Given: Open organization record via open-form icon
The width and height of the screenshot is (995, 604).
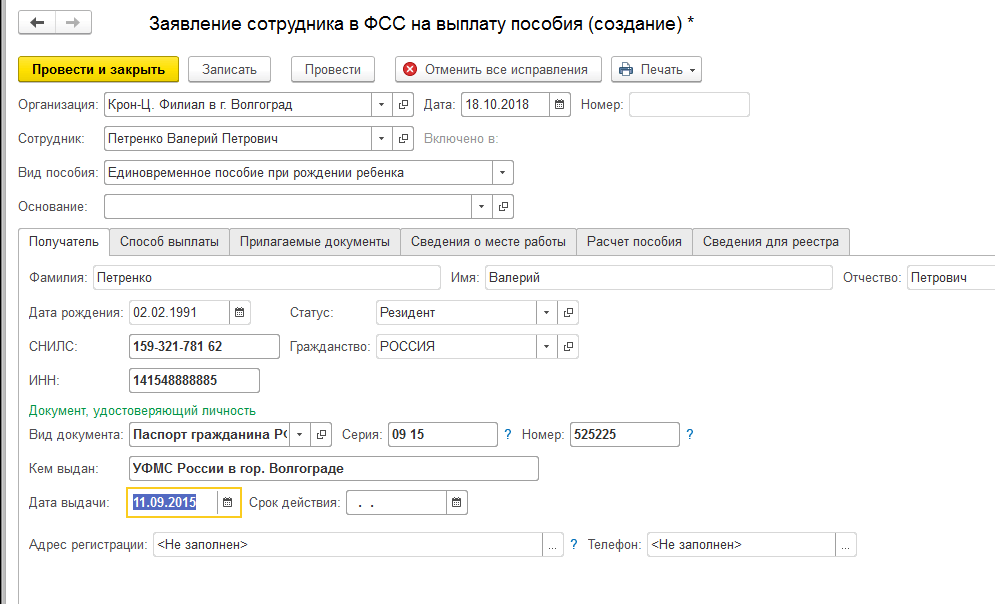Looking at the screenshot, I should pyautogui.click(x=404, y=104).
